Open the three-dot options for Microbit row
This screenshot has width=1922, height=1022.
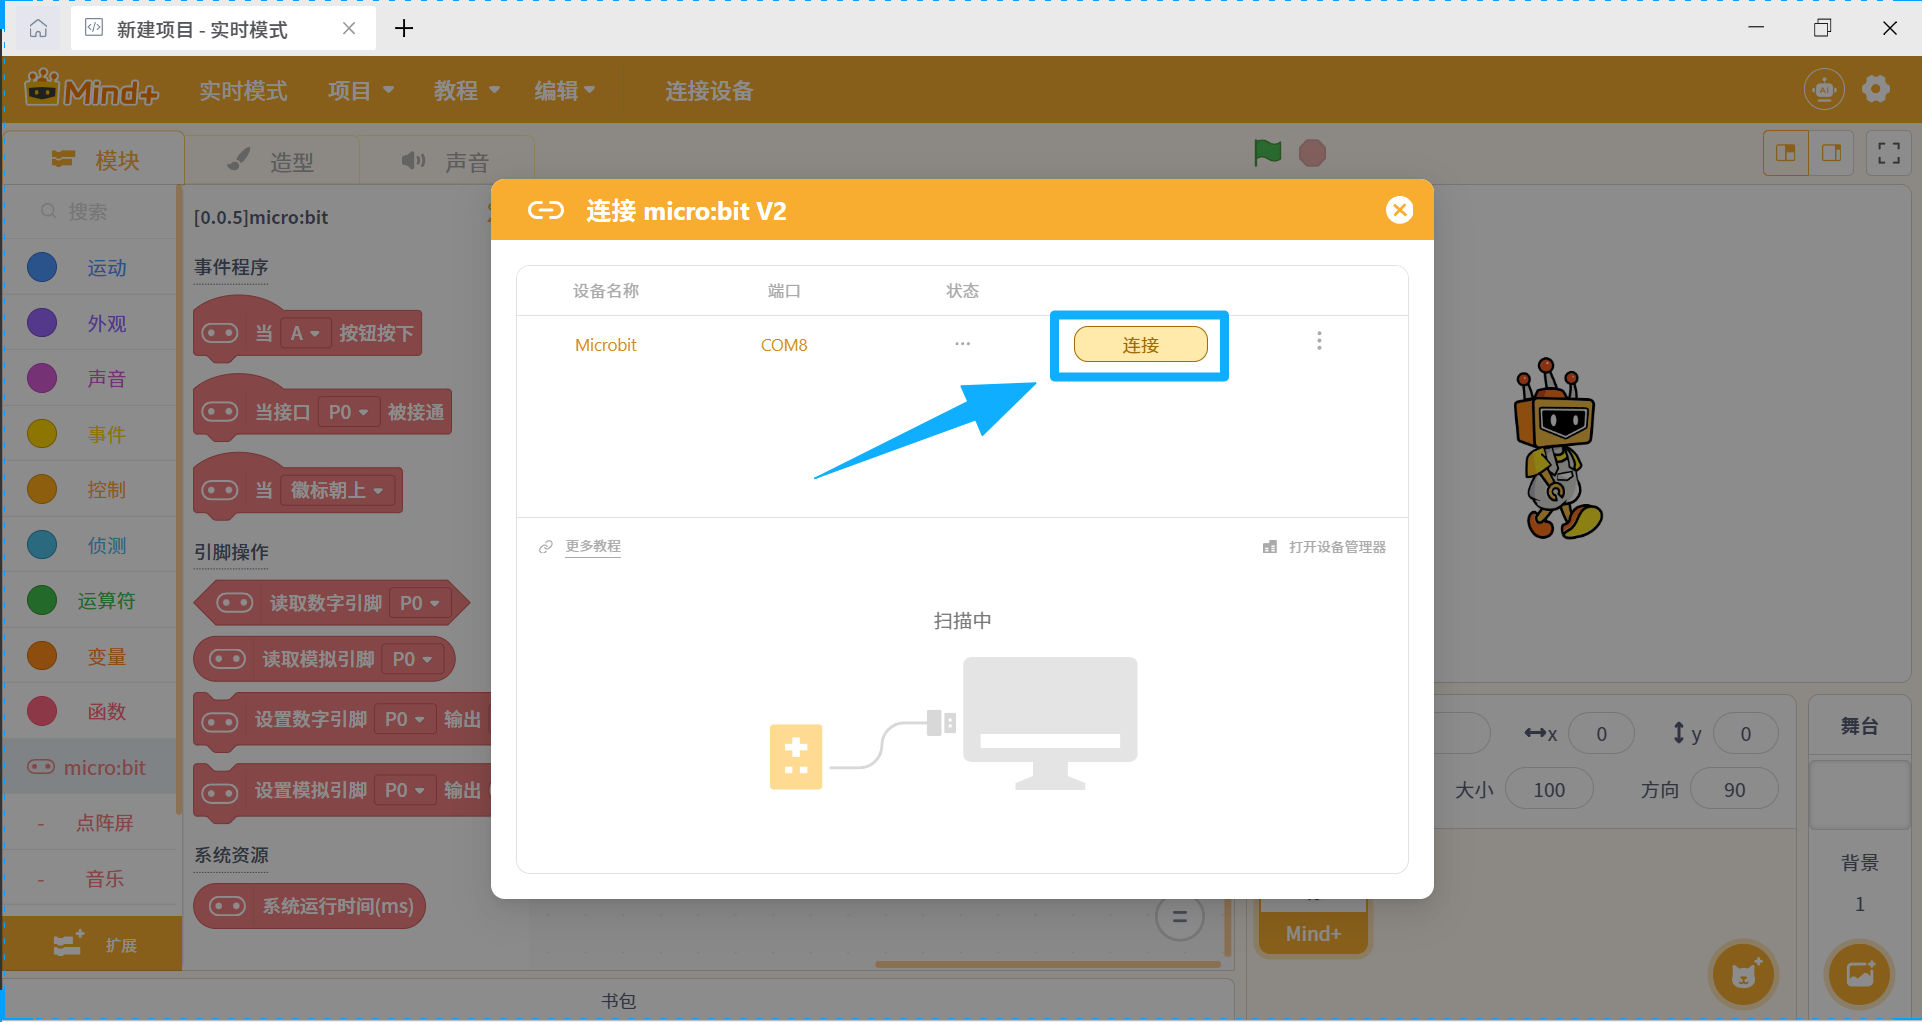(1319, 341)
